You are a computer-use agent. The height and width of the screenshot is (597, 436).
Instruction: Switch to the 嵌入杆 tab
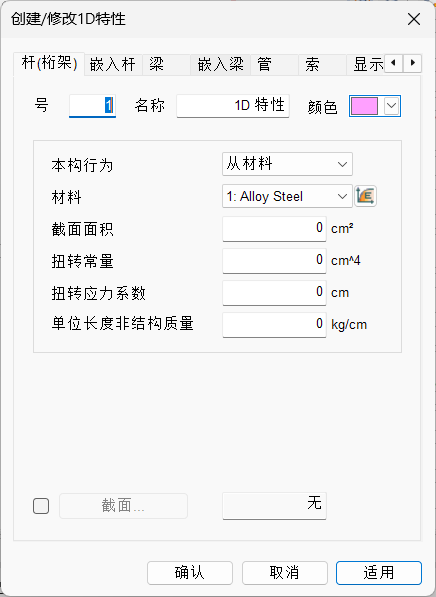(x=113, y=64)
